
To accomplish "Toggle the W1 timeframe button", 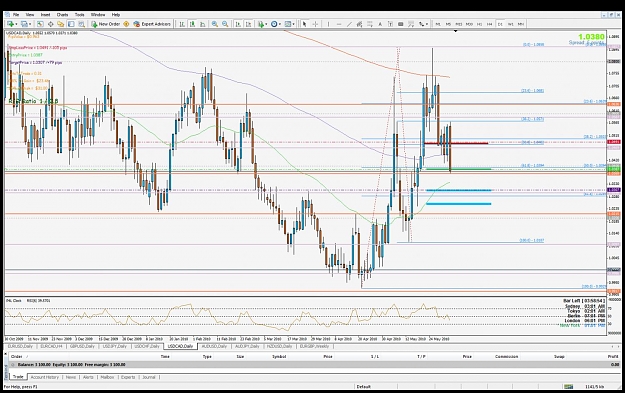I will point(510,24).
